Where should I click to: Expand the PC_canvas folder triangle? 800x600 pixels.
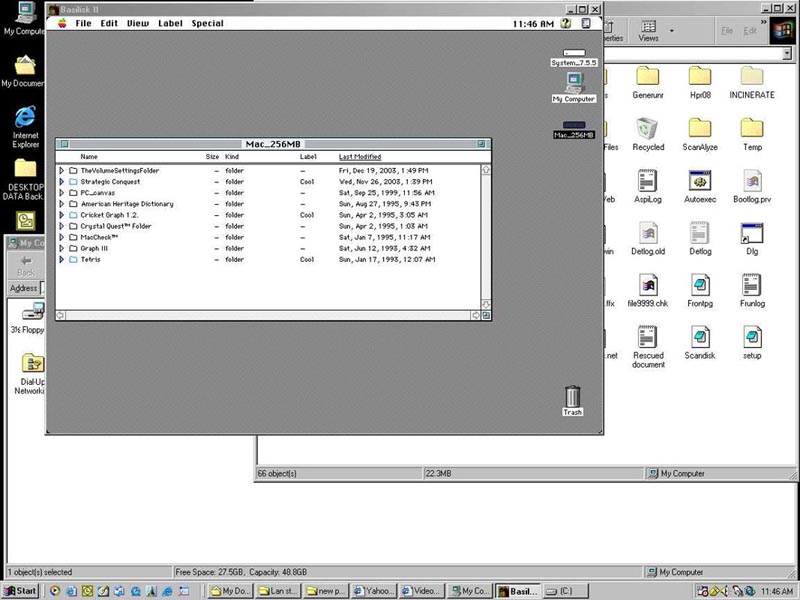point(61,193)
